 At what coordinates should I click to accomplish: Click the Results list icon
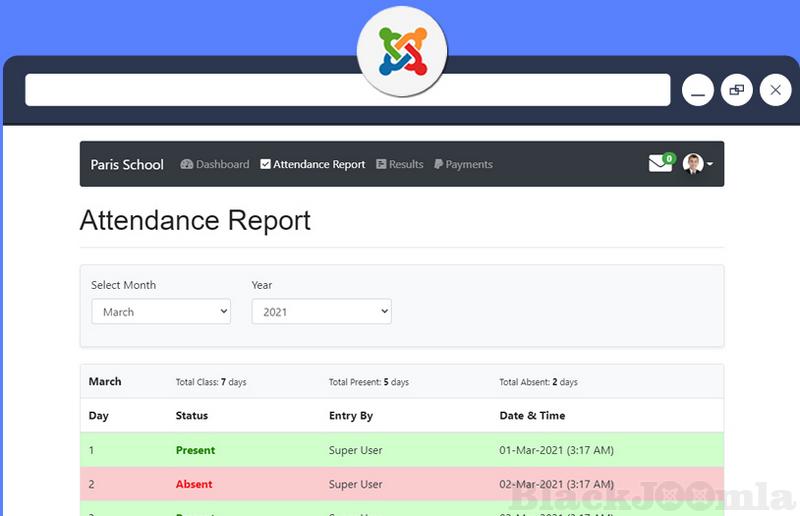(x=381, y=164)
